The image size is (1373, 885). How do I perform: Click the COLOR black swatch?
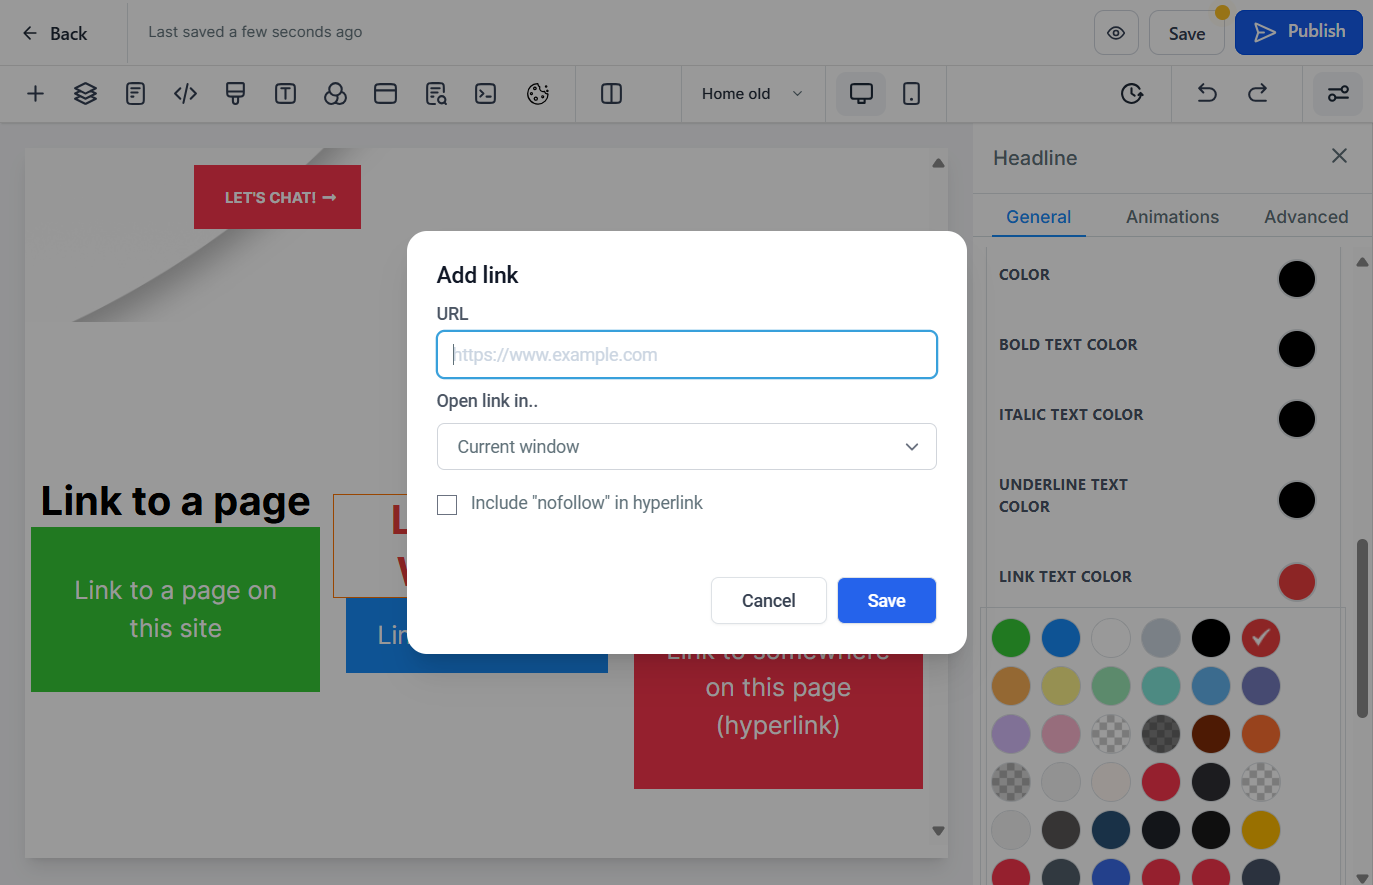[x=1297, y=279]
